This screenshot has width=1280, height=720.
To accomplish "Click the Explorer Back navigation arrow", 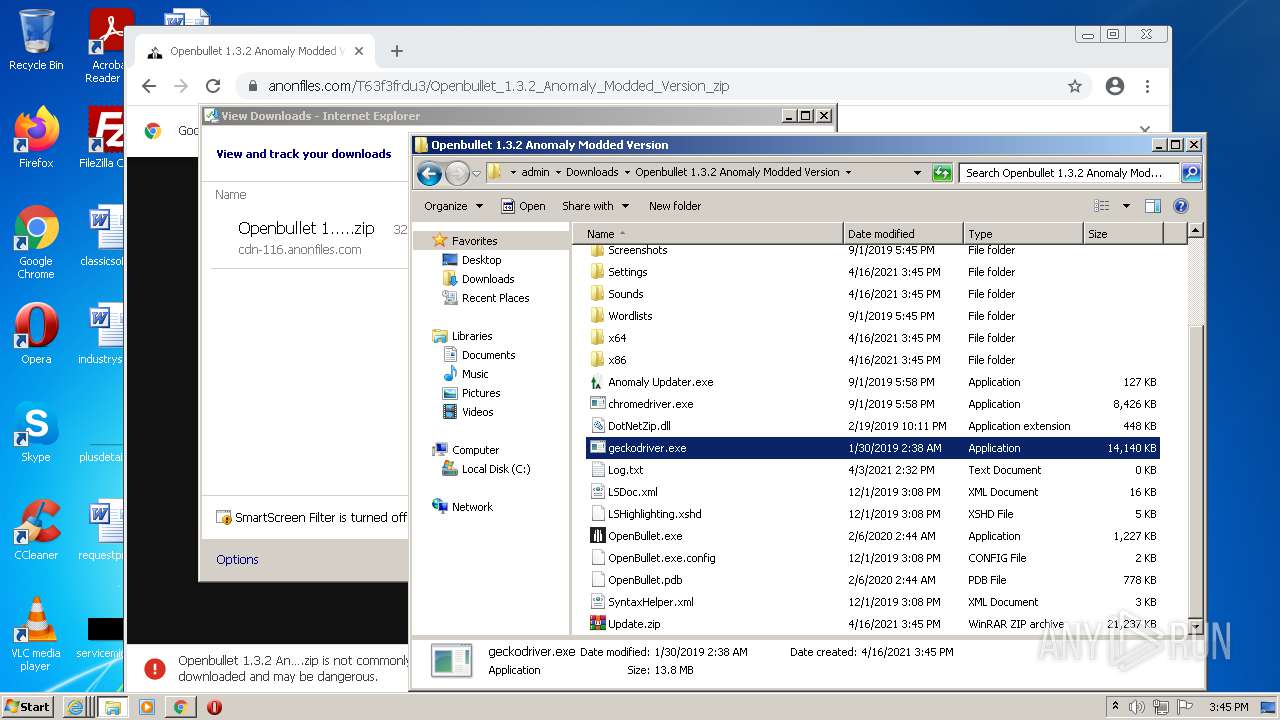I will tap(430, 174).
